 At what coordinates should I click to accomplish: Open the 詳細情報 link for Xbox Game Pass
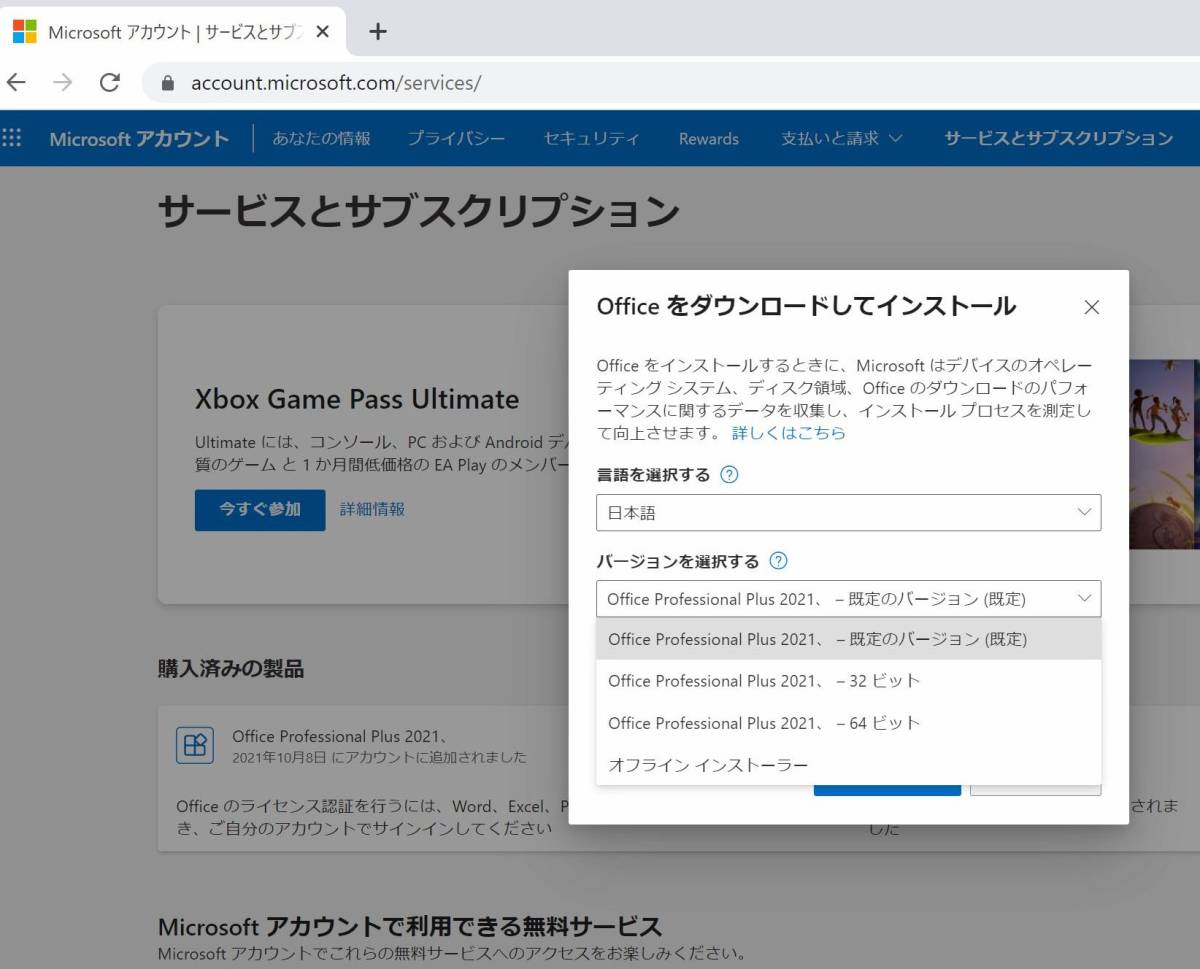[x=372, y=509]
